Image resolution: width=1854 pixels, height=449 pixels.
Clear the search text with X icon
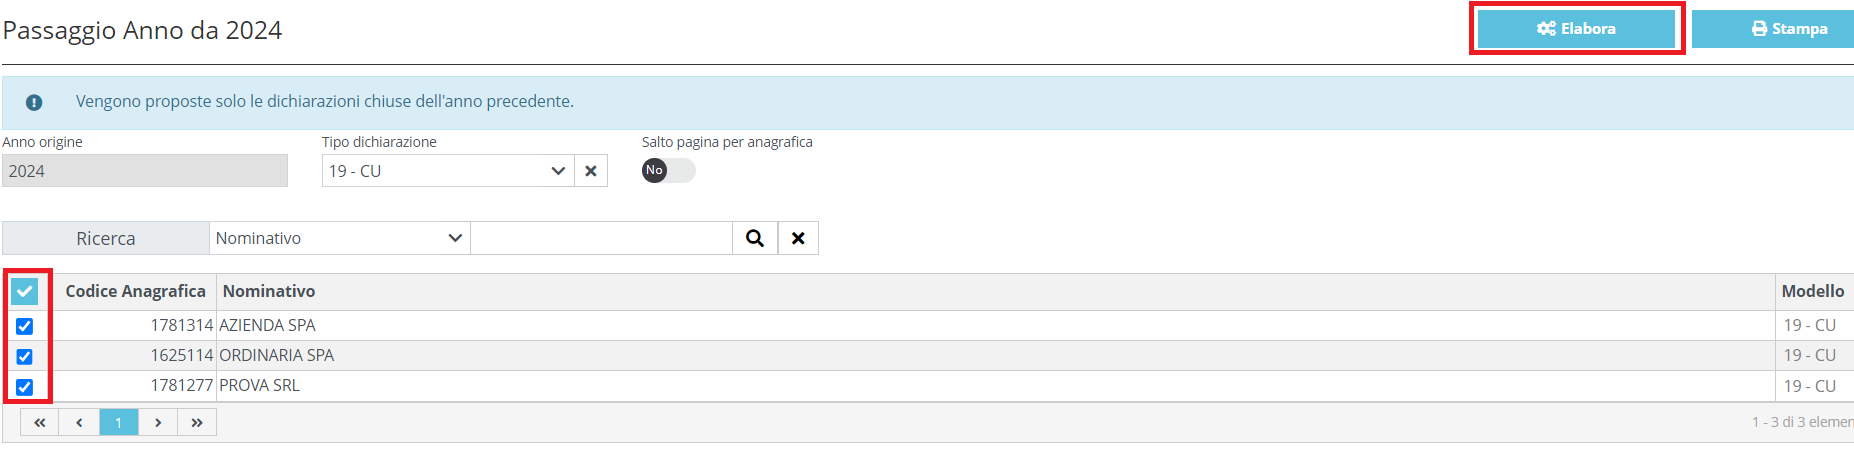click(798, 238)
